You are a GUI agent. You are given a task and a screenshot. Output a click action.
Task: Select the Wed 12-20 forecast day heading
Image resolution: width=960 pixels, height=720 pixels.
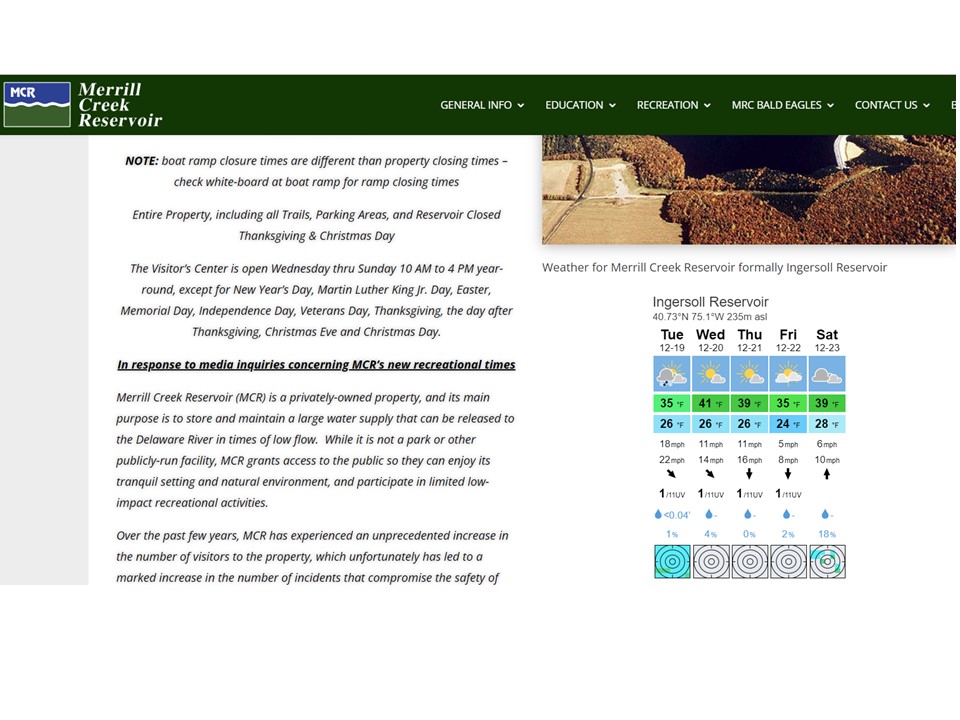pos(711,340)
